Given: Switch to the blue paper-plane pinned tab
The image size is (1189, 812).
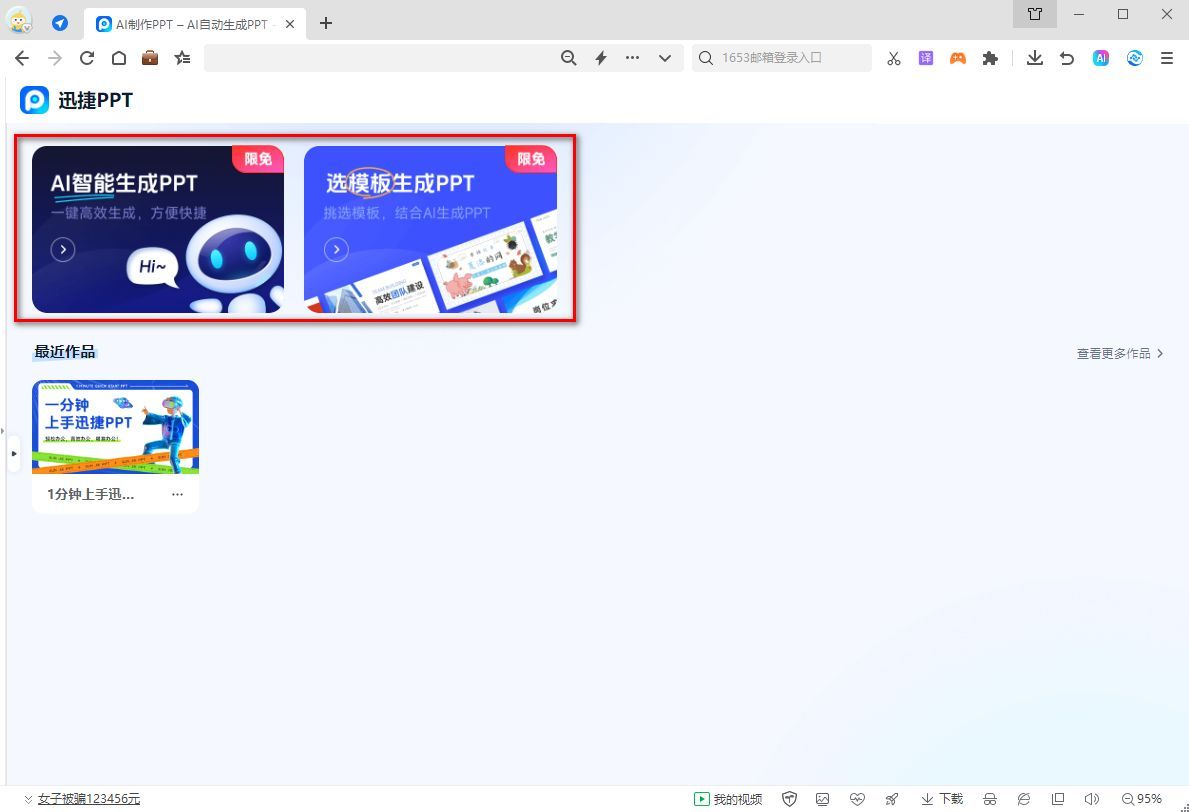Looking at the screenshot, I should pyautogui.click(x=60, y=23).
